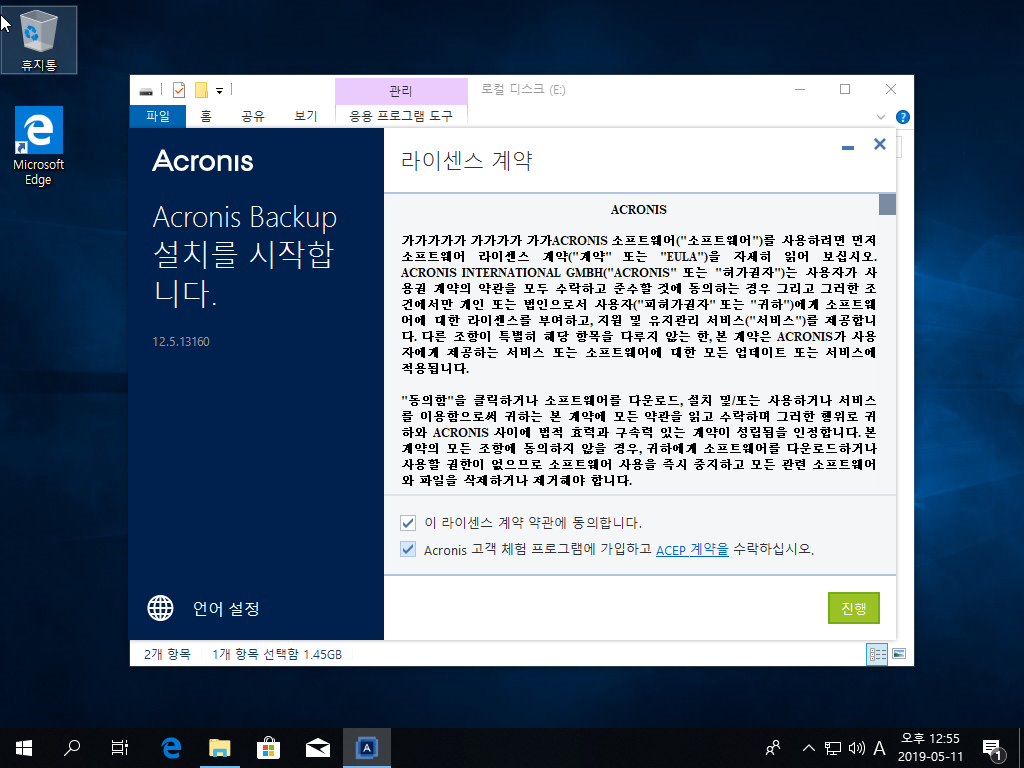
Task: Open the 공유 ribbon tab
Action: (x=253, y=116)
